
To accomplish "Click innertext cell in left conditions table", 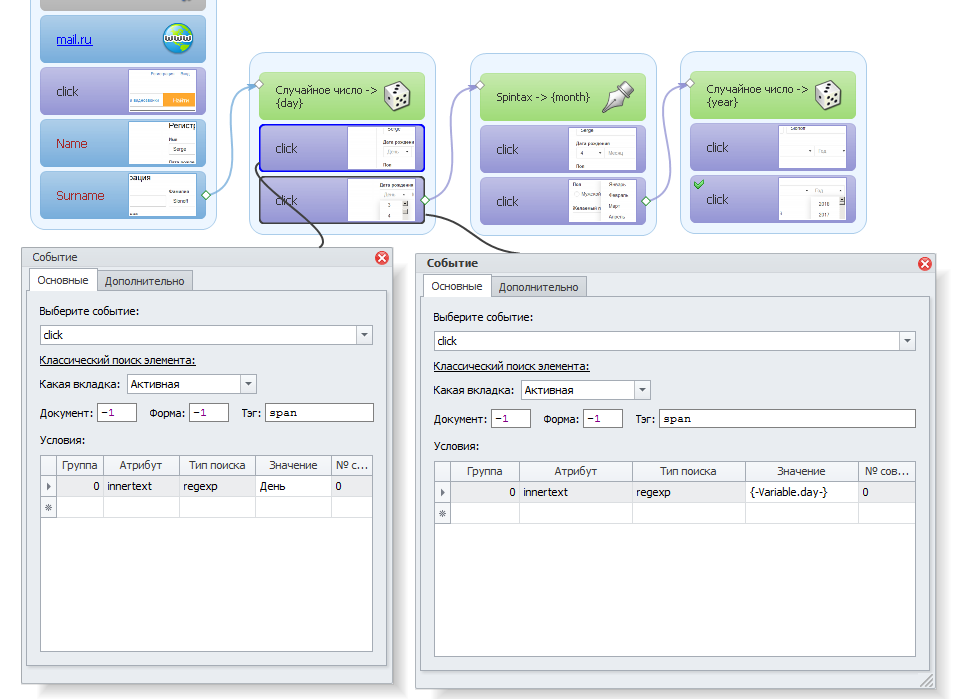I will [141, 486].
